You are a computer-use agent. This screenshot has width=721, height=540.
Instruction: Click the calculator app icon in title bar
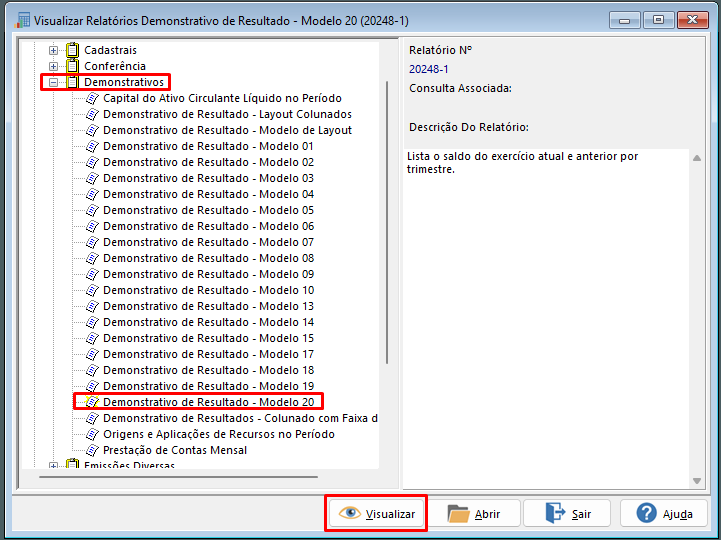(x=22, y=20)
